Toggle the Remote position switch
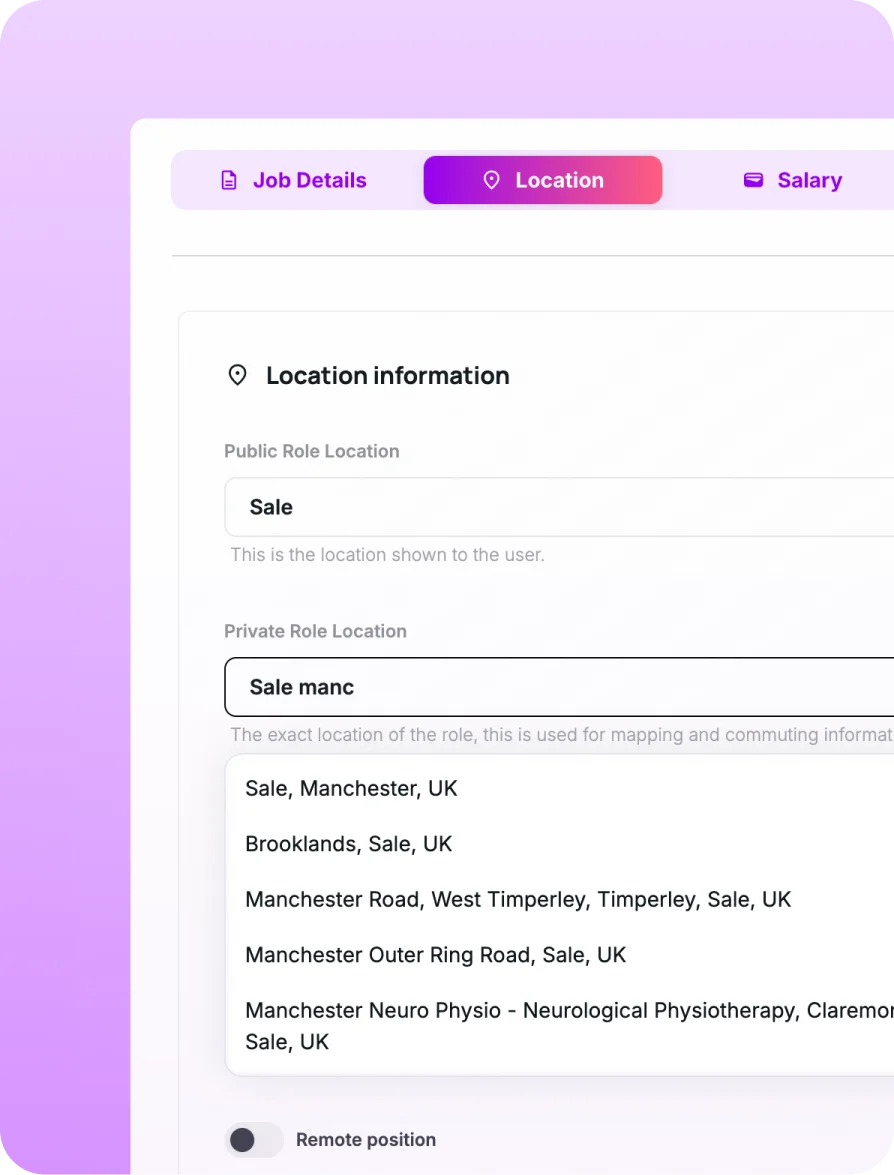Screen dimensions: 894x1175 click(x=253, y=1140)
